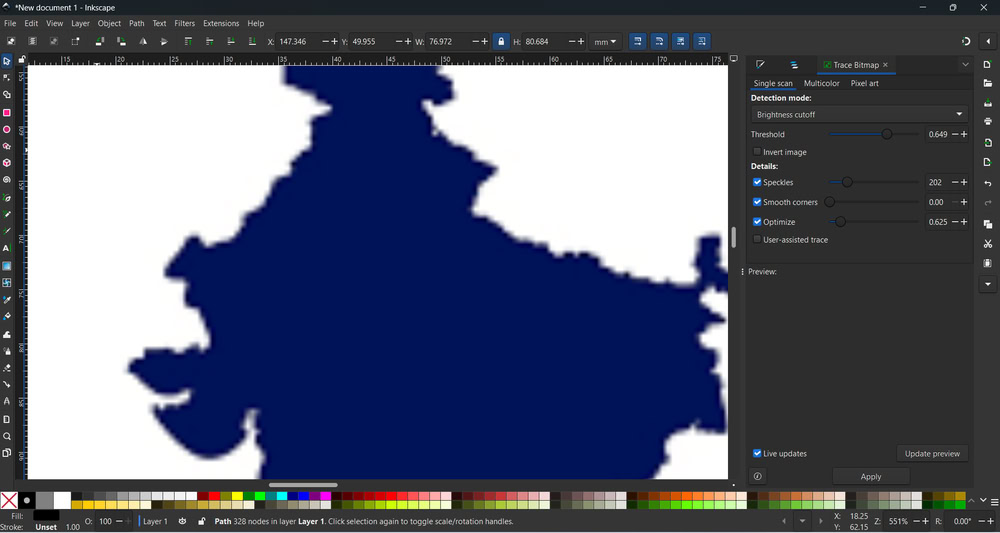Image resolution: width=1000 pixels, height=533 pixels.
Task: Select the Selector arrow tool
Action: pos(6,61)
